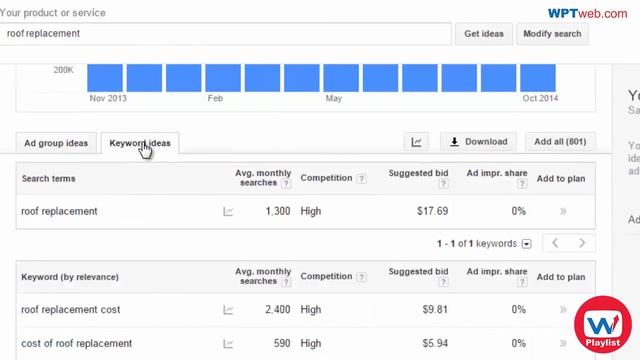Click the cost of roof replacement keyword

(77, 344)
